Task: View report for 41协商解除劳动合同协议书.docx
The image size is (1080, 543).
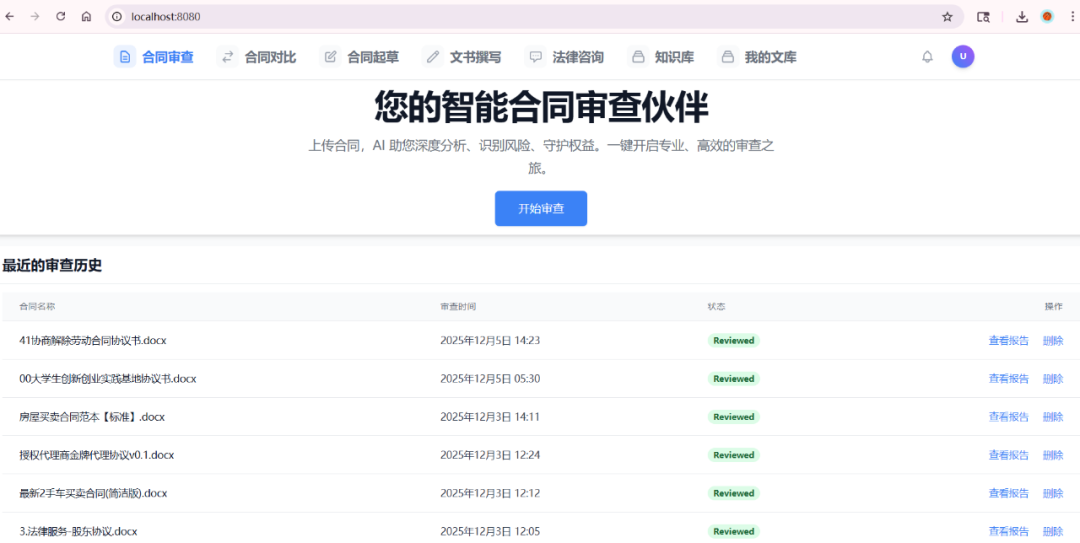Action: click(1009, 340)
